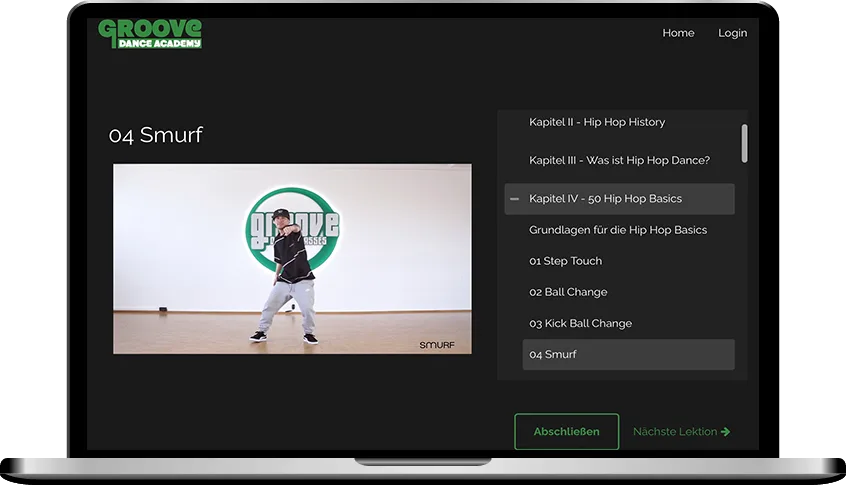Image resolution: width=846 pixels, height=485 pixels.
Task: Go to Nächste Lektion
Action: [681, 432]
